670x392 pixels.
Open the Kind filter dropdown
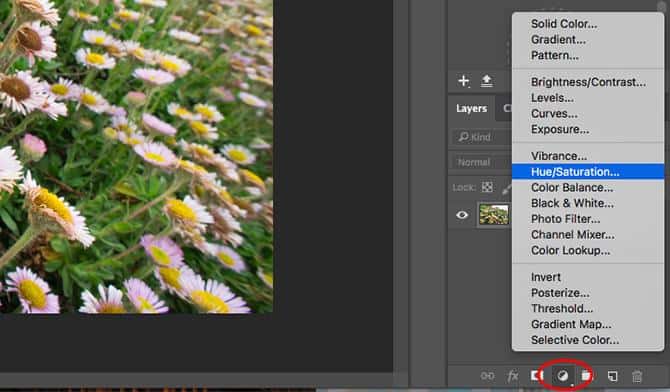coord(482,137)
